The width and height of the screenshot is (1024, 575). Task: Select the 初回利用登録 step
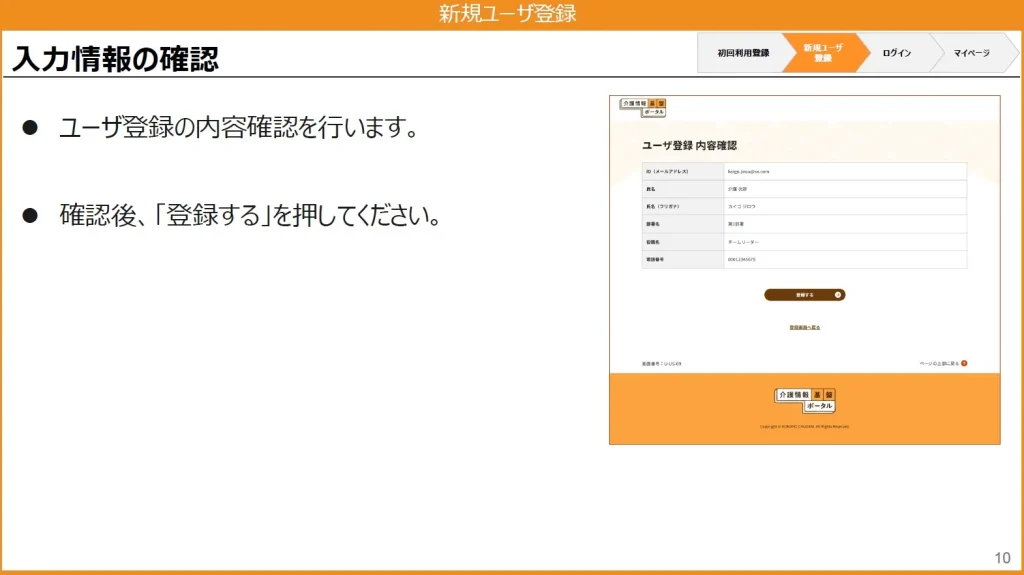(x=742, y=53)
